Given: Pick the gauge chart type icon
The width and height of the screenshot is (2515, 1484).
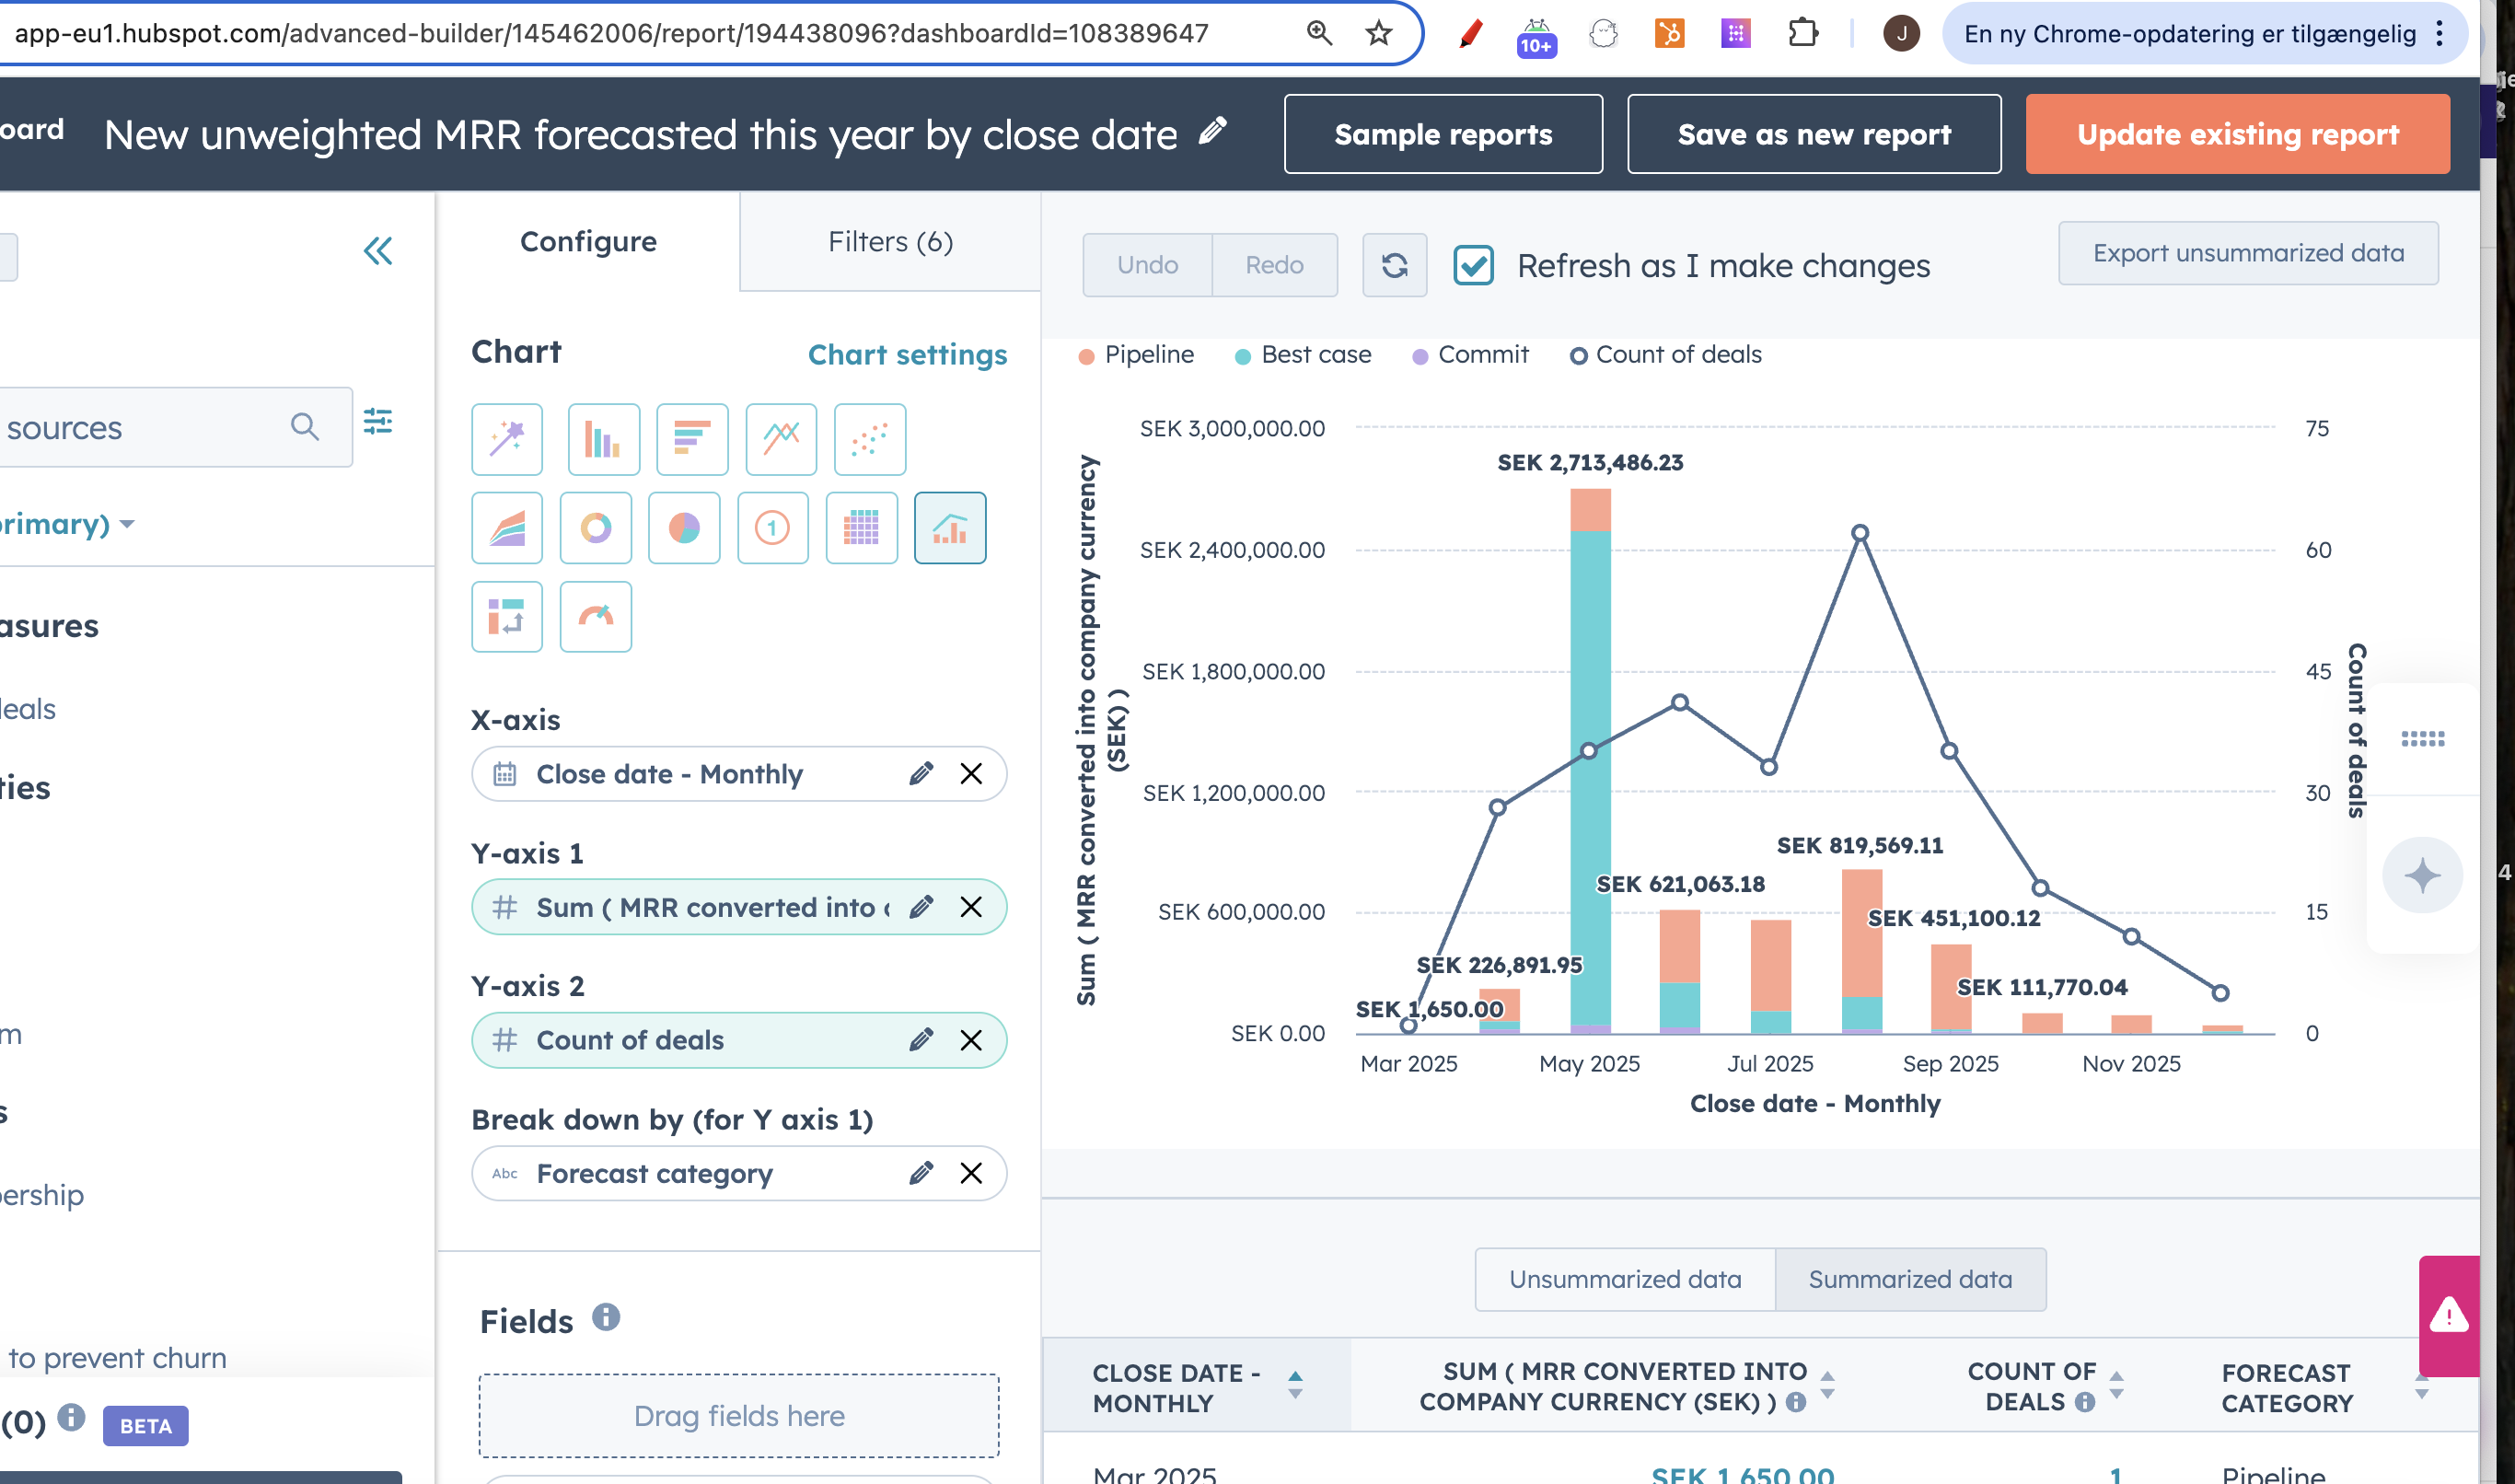Looking at the screenshot, I should coord(596,617).
